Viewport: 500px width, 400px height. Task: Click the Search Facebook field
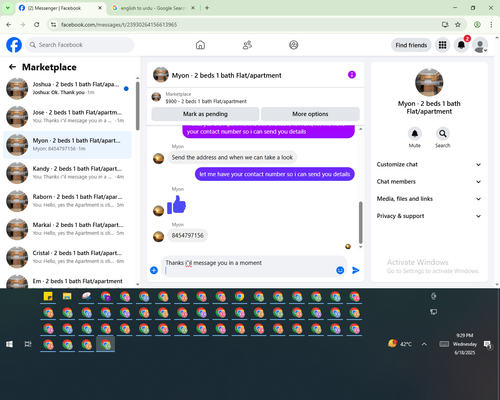(x=80, y=45)
